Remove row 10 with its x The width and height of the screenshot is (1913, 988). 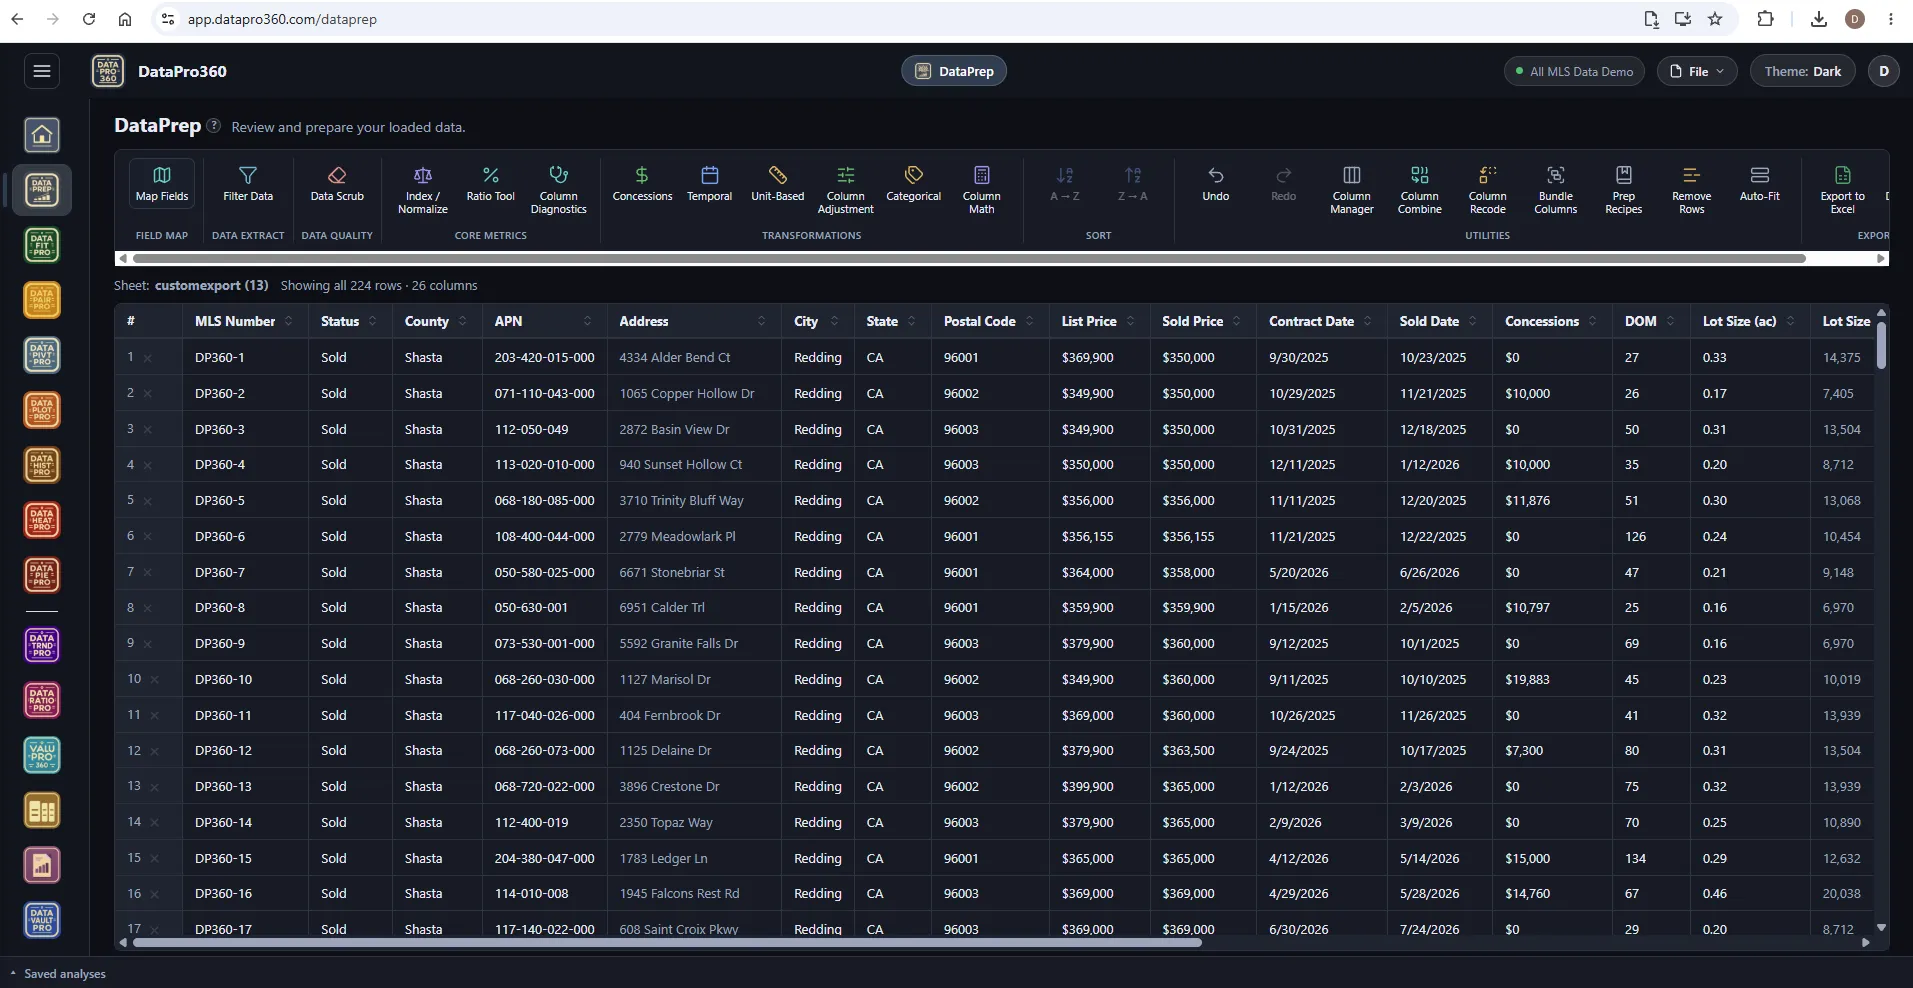click(155, 680)
